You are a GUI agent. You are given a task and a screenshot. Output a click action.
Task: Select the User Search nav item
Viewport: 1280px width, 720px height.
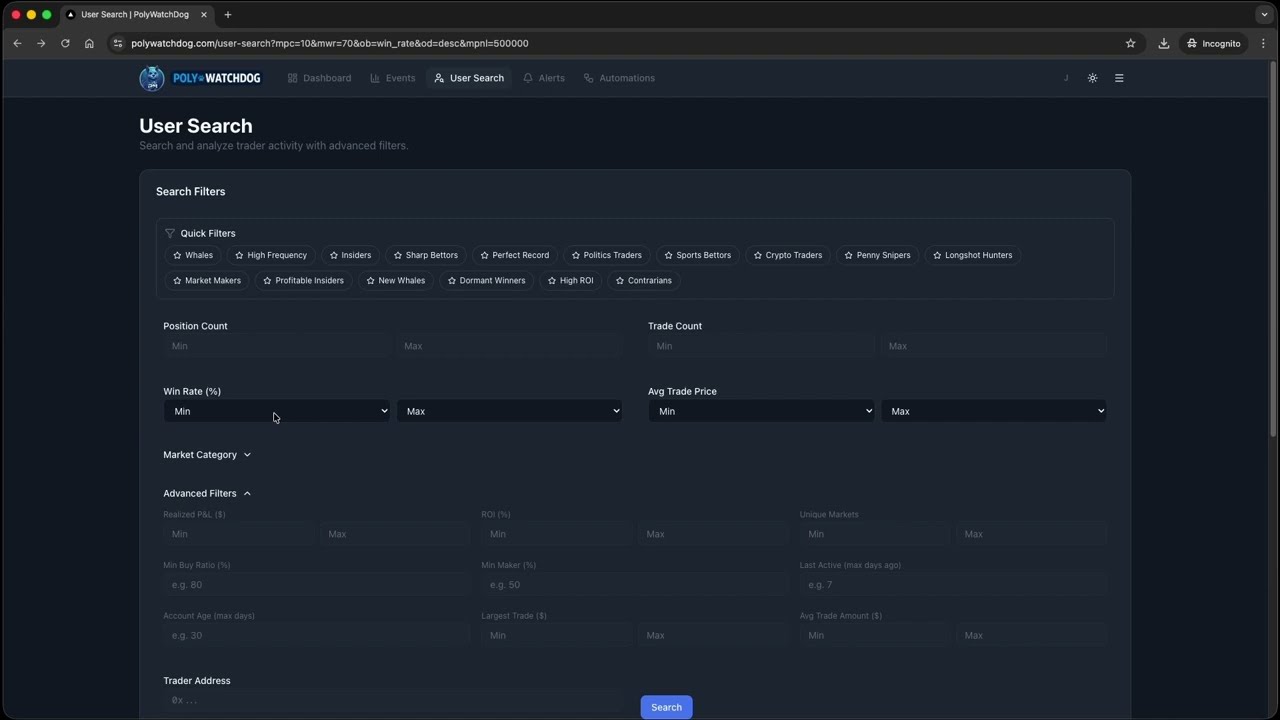pyautogui.click(x=469, y=78)
